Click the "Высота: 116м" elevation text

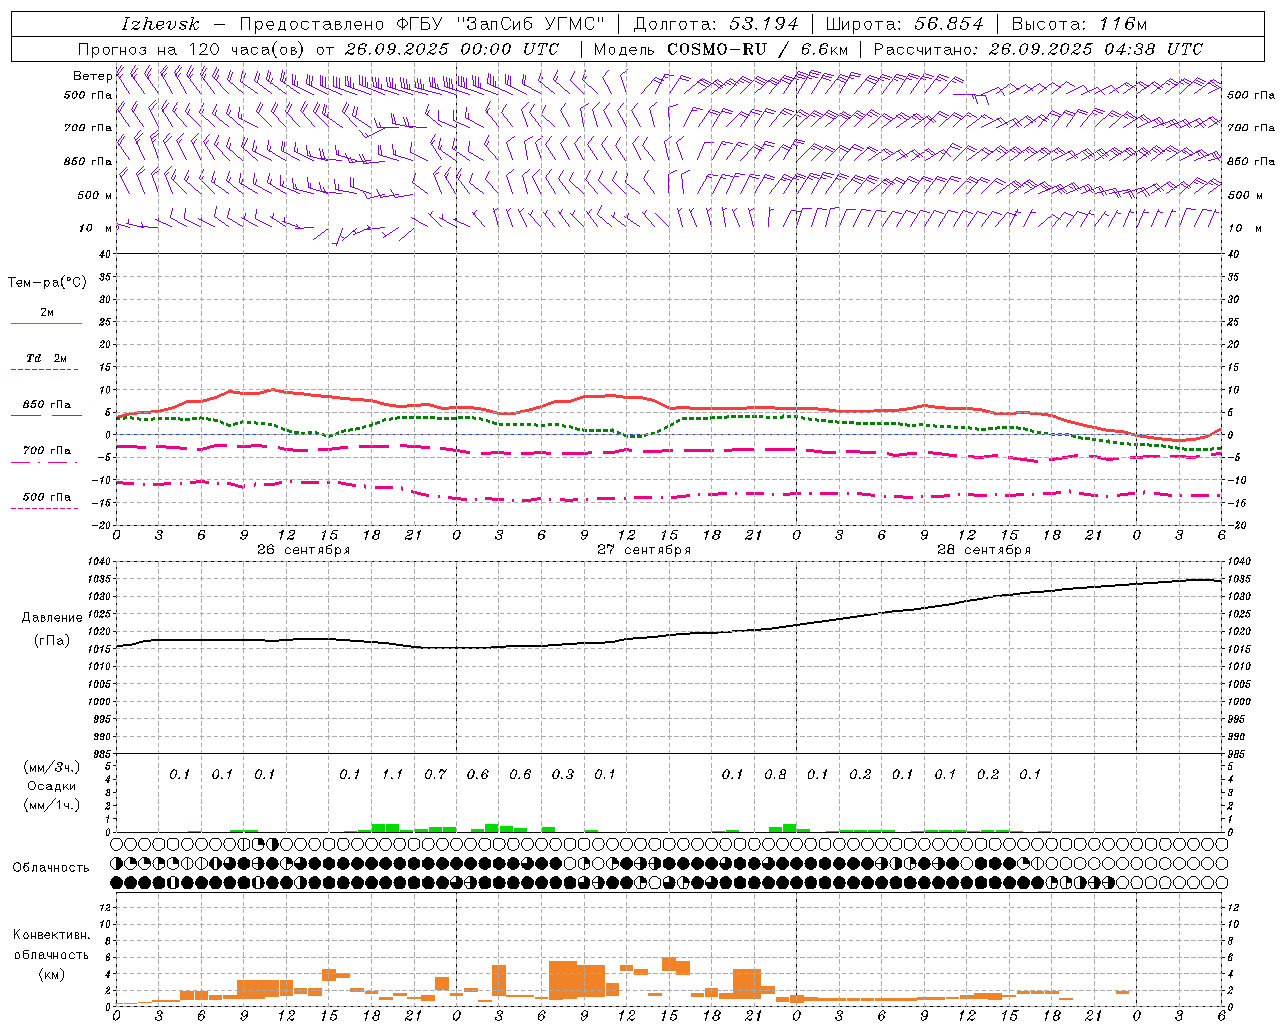[1078, 24]
